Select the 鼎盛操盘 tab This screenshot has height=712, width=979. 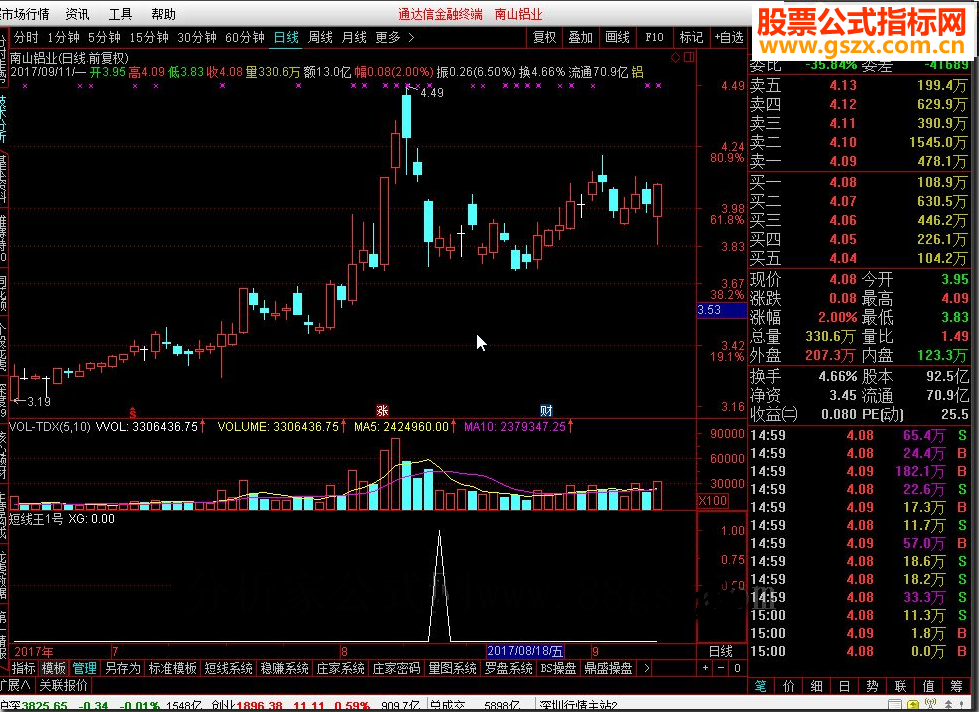(608, 668)
